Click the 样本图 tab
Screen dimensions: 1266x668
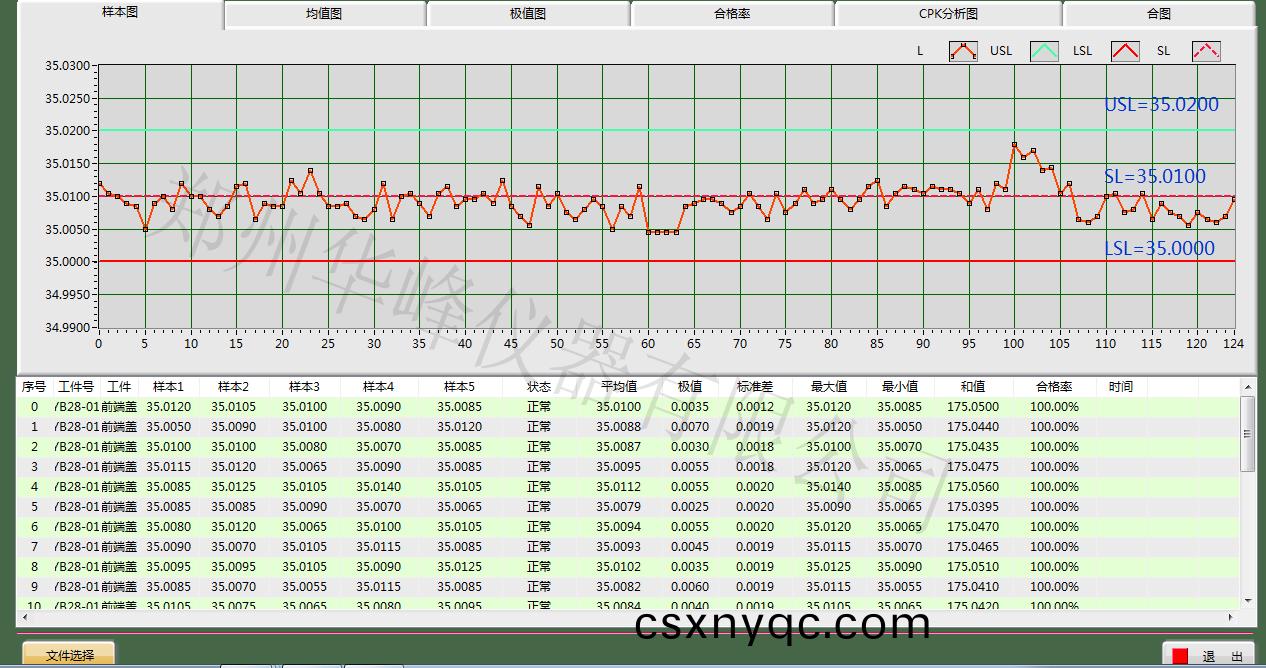(120, 13)
